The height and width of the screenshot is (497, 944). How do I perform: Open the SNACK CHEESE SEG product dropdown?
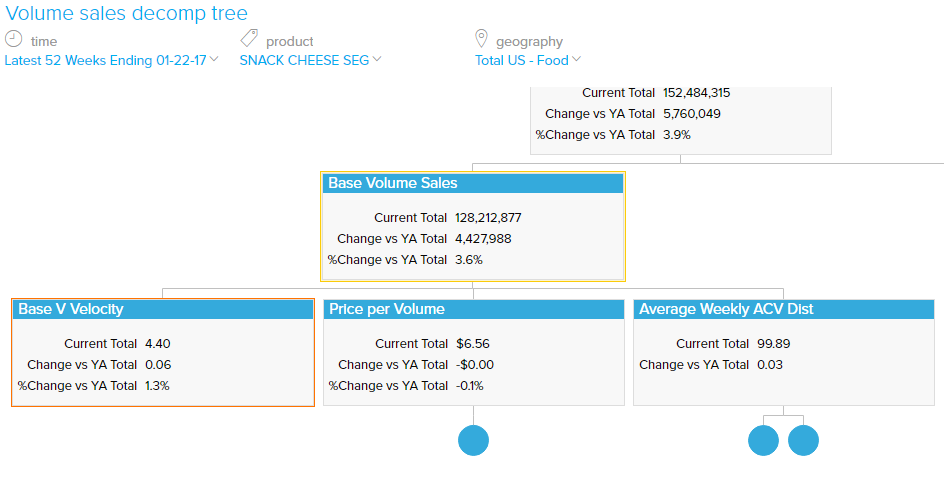[x=310, y=60]
